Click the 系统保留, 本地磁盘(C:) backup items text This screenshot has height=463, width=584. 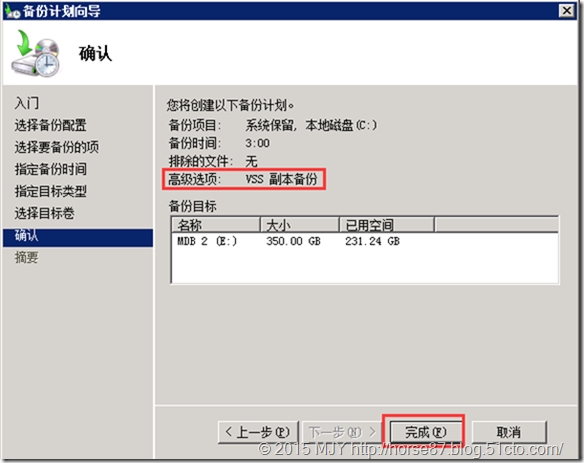tap(311, 125)
